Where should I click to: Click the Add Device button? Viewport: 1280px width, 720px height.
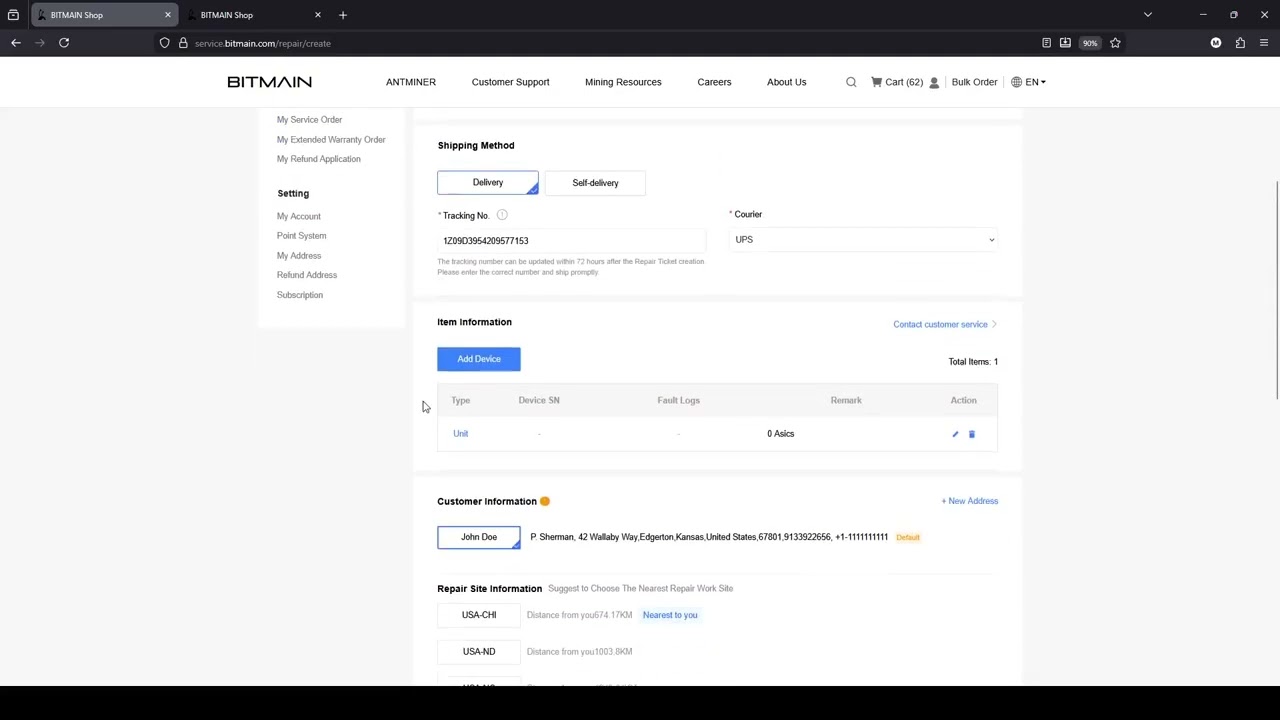(x=479, y=359)
